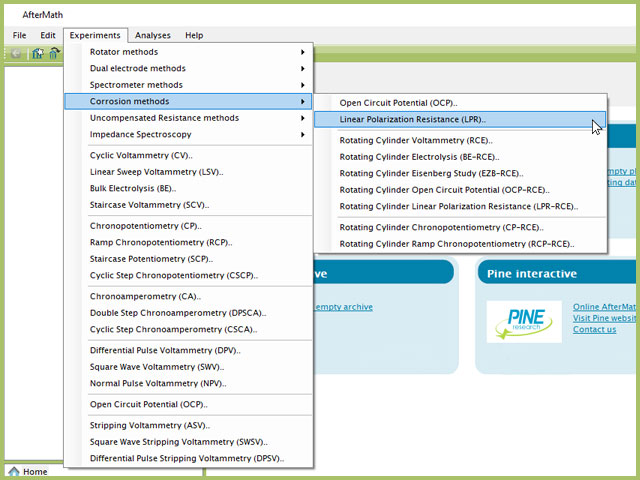Click the back arrow toolbar icon
Image resolution: width=640 pixels, height=480 pixels.
(x=16, y=53)
